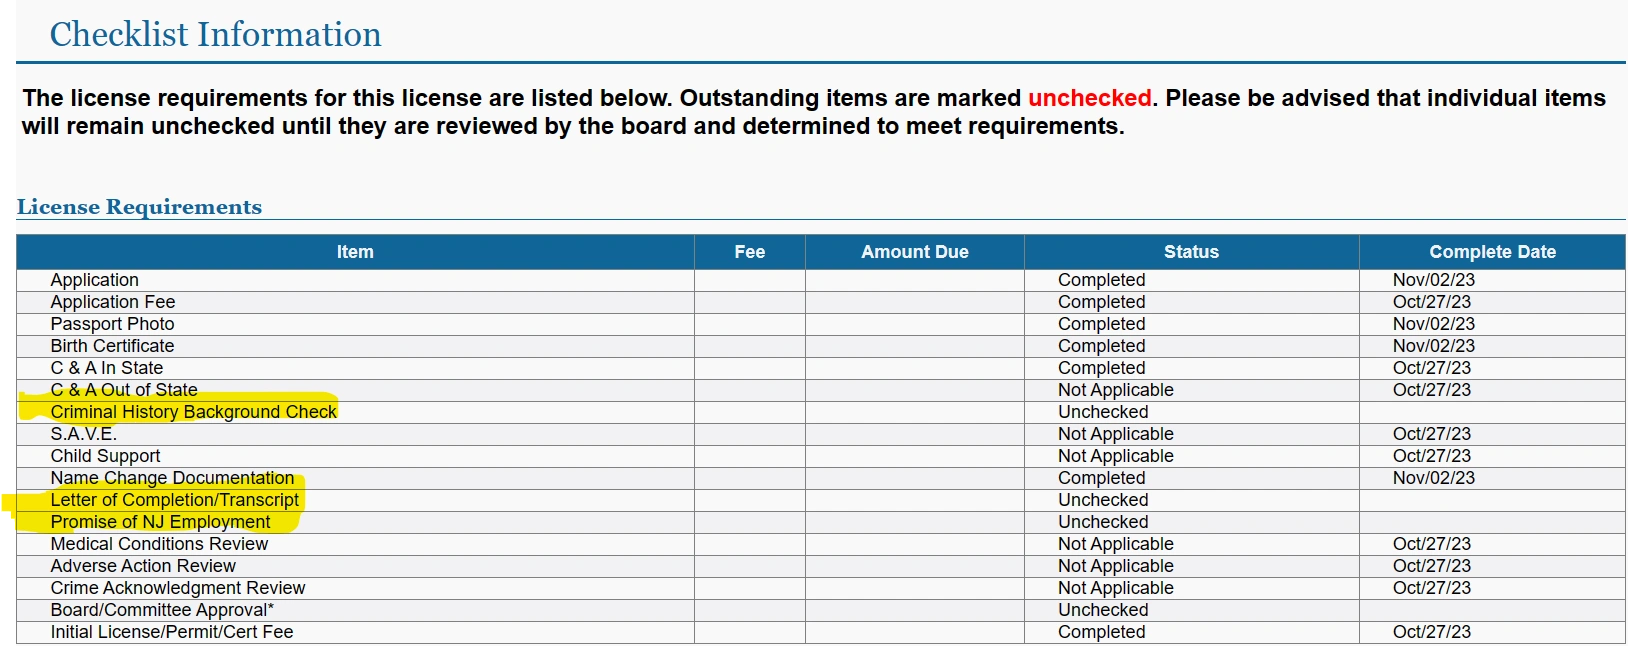Screen dimensions: 1628x646
Task: Click the Child Support row's Not Applicable status
Action: point(1116,456)
